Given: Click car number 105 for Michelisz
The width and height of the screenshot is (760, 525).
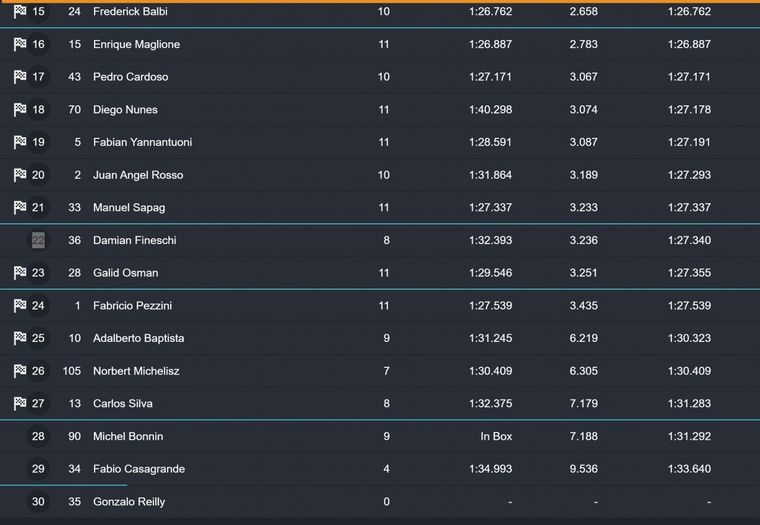Looking at the screenshot, I should point(71,371).
